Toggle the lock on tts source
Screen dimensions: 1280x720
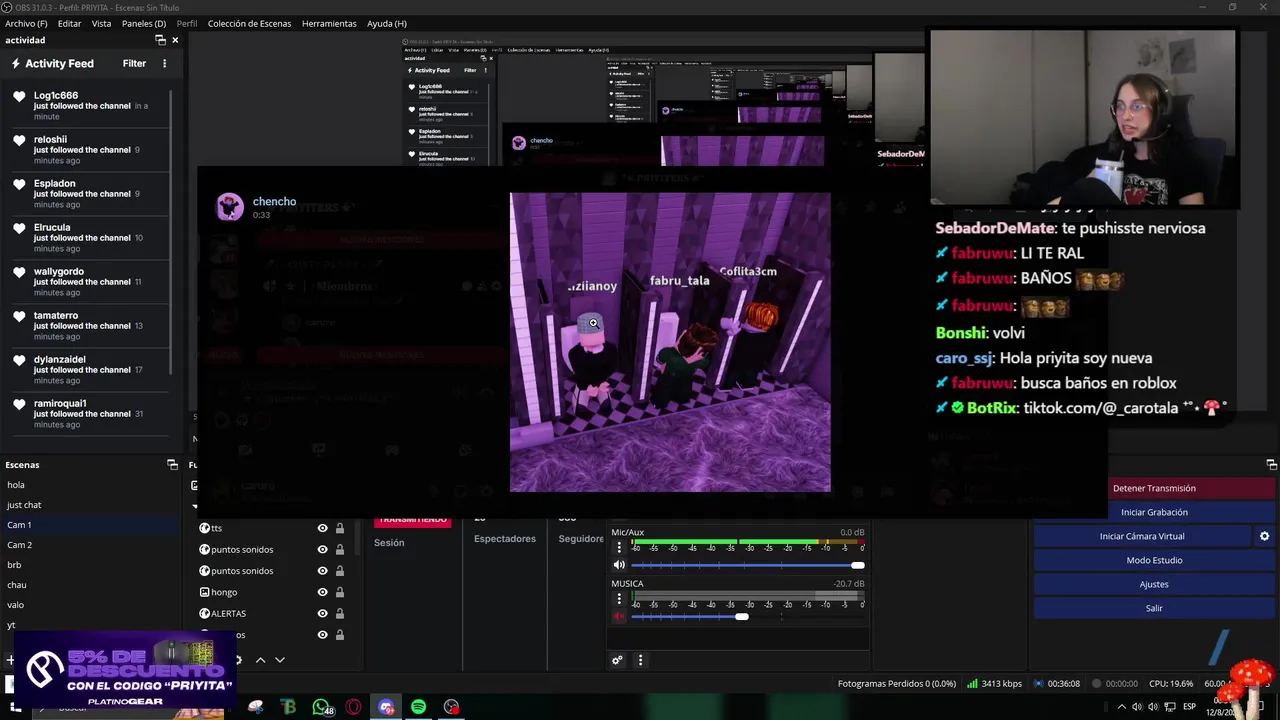[x=340, y=528]
